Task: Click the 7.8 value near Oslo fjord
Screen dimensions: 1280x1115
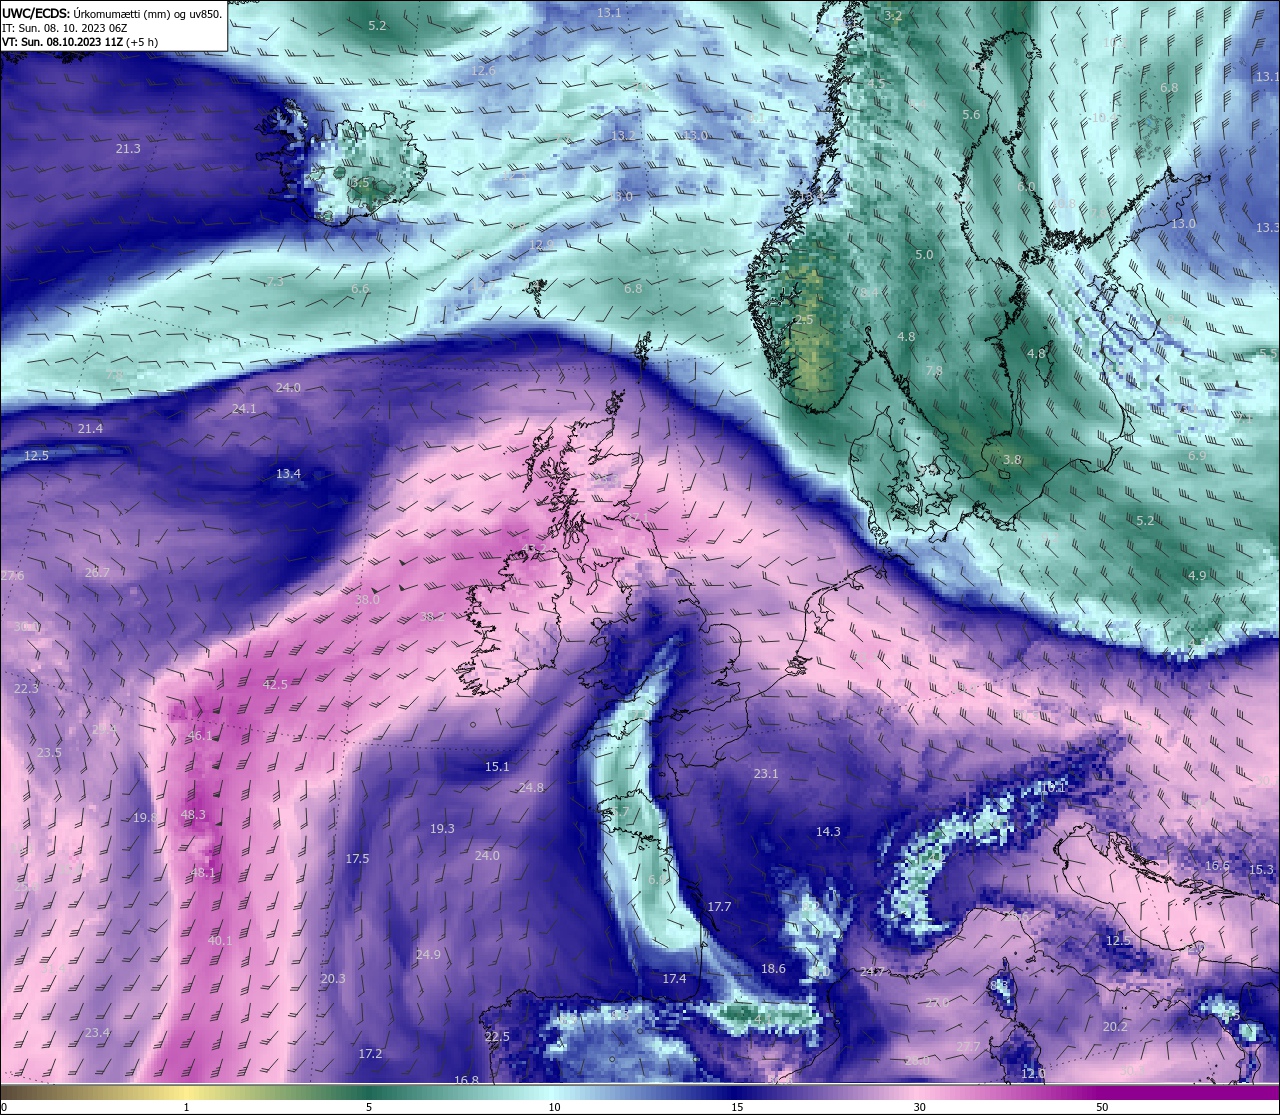Action: tap(934, 371)
